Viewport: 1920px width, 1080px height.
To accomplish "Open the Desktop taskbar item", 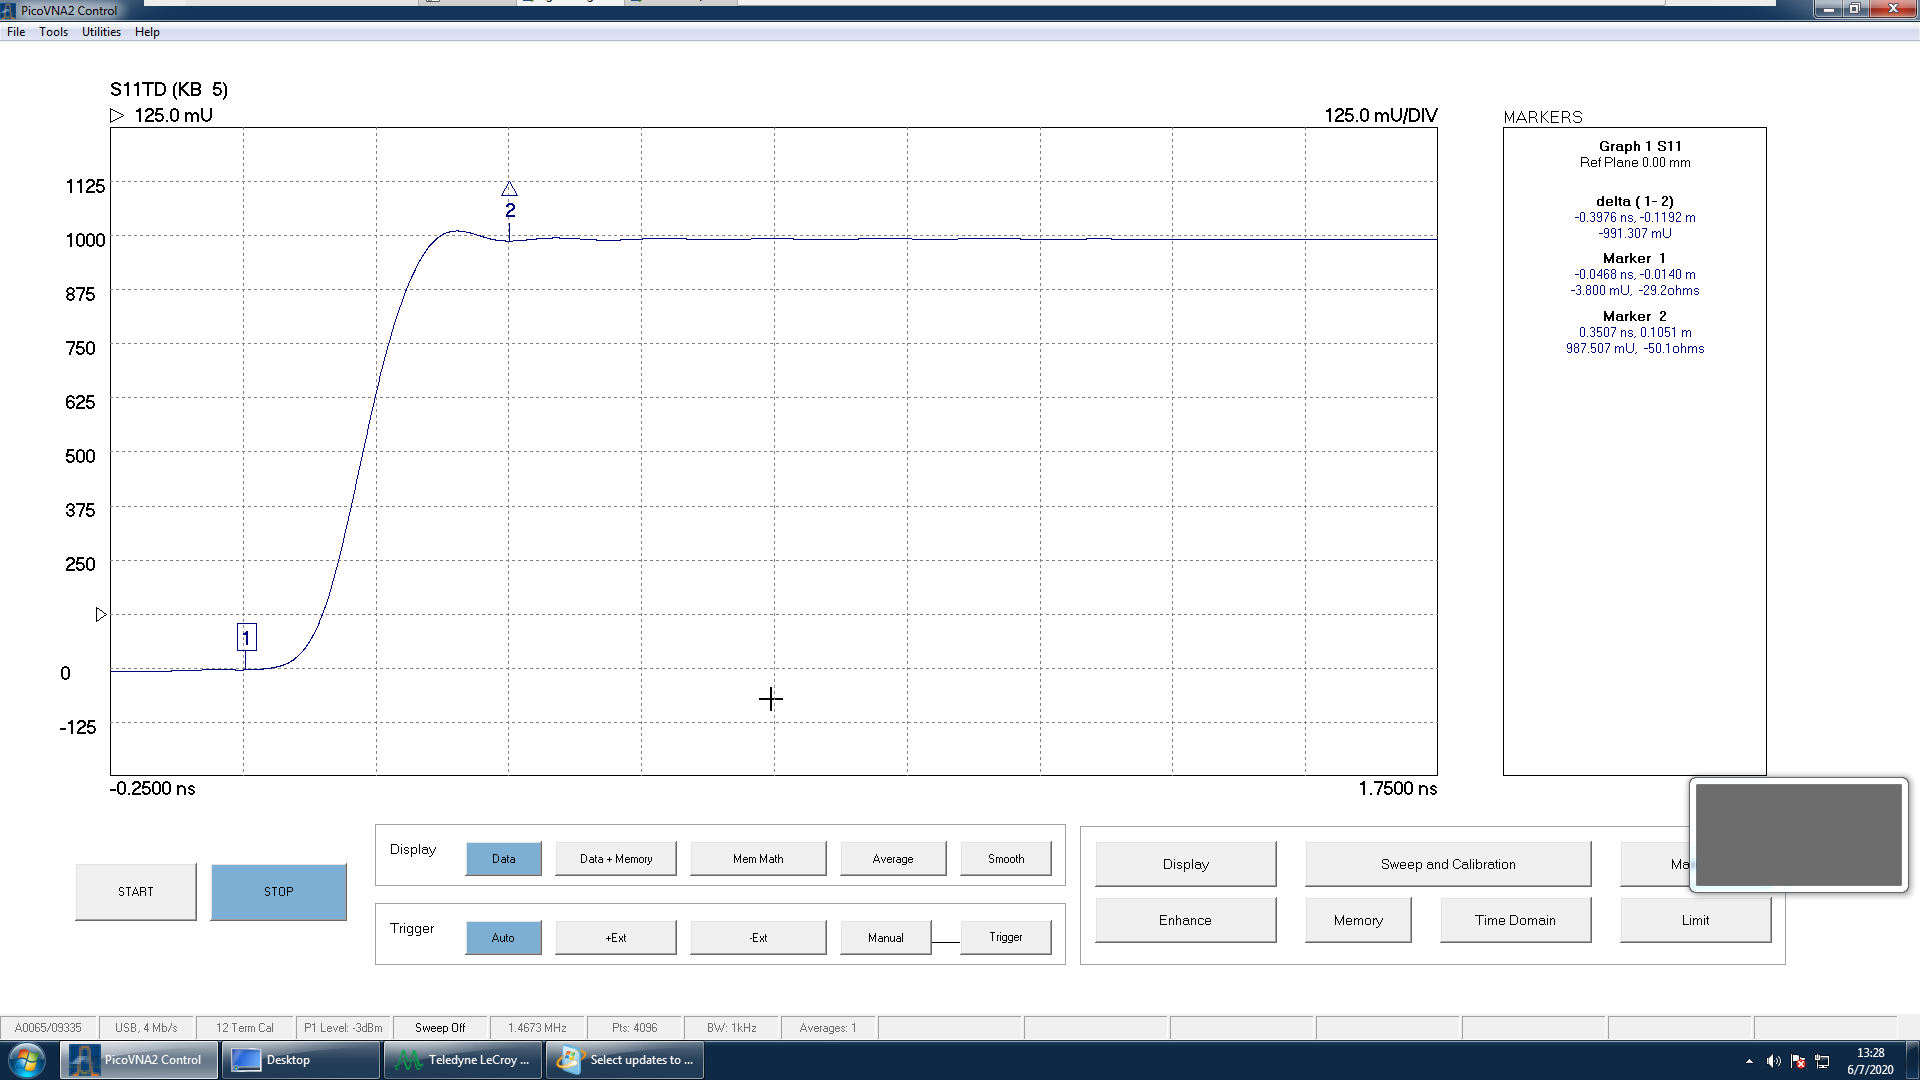I will pyautogui.click(x=300, y=1060).
